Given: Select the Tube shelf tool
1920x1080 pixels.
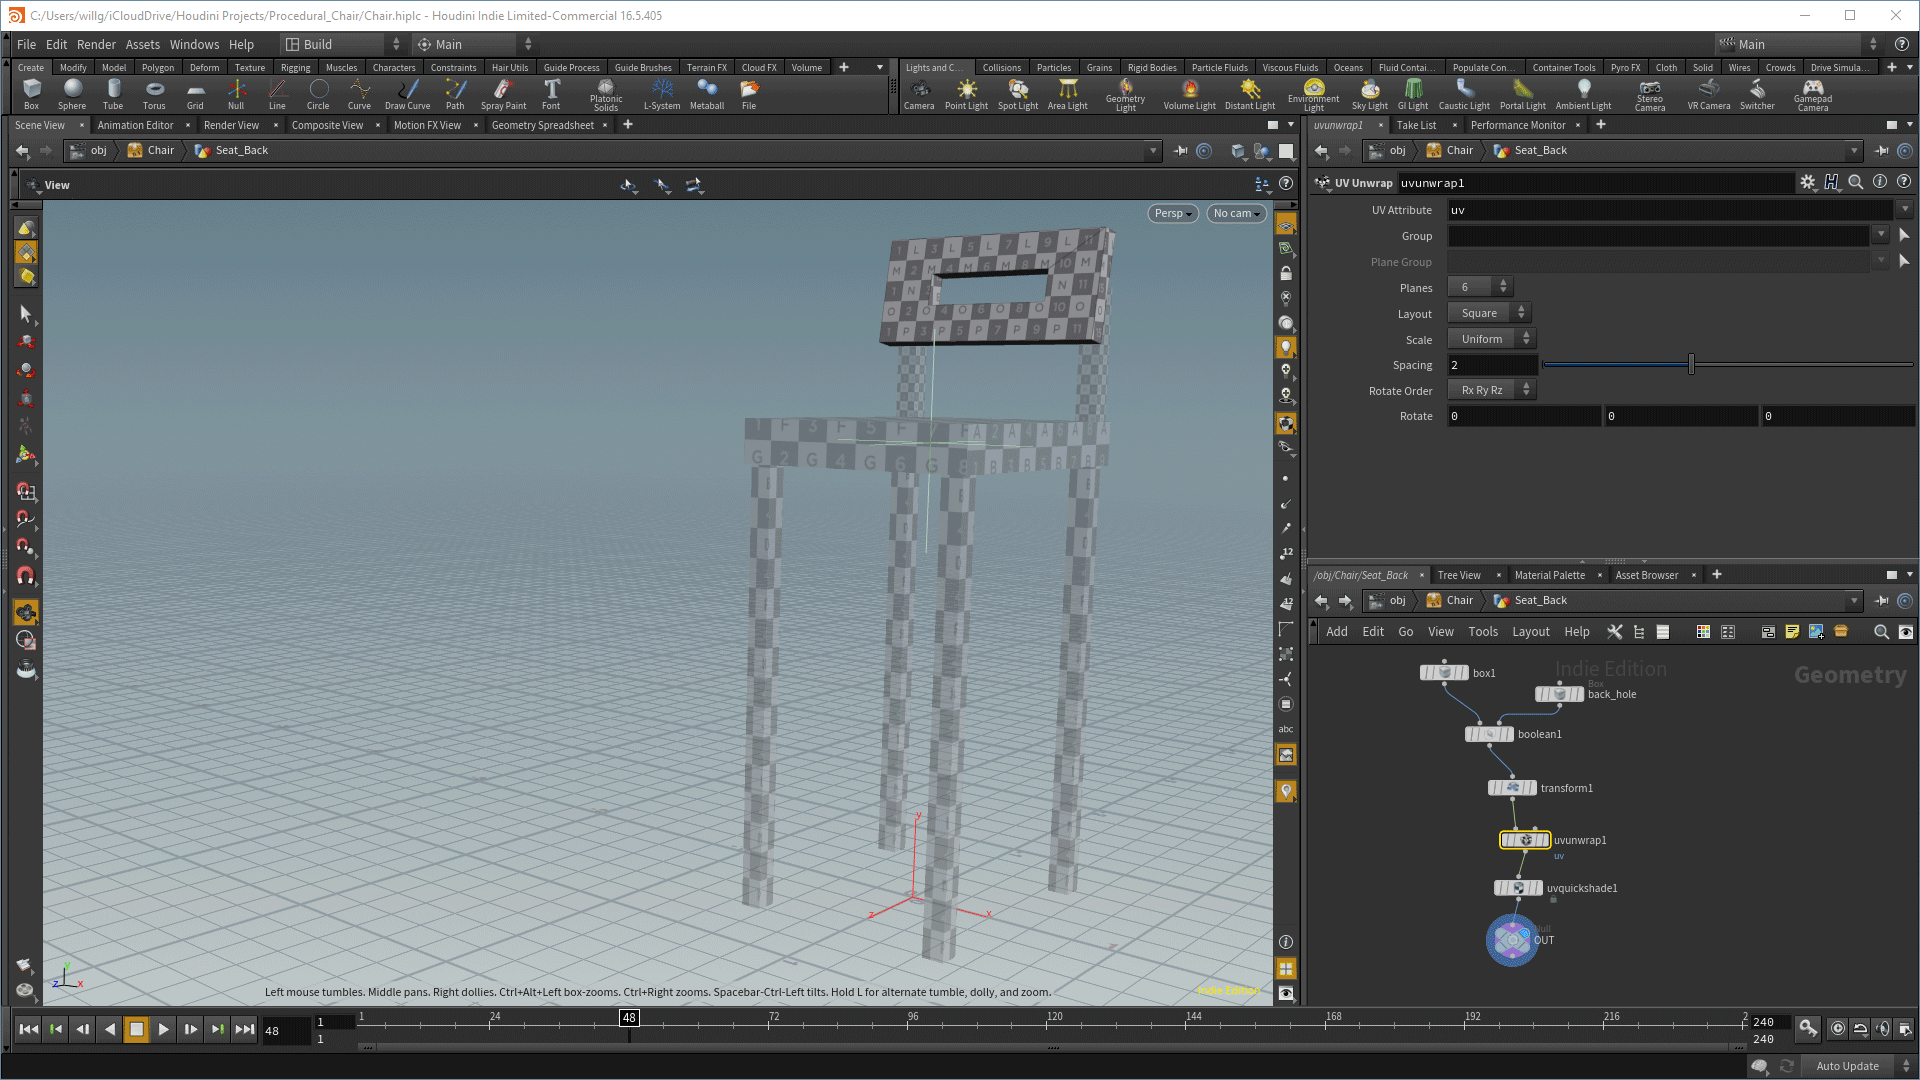Looking at the screenshot, I should (113, 94).
